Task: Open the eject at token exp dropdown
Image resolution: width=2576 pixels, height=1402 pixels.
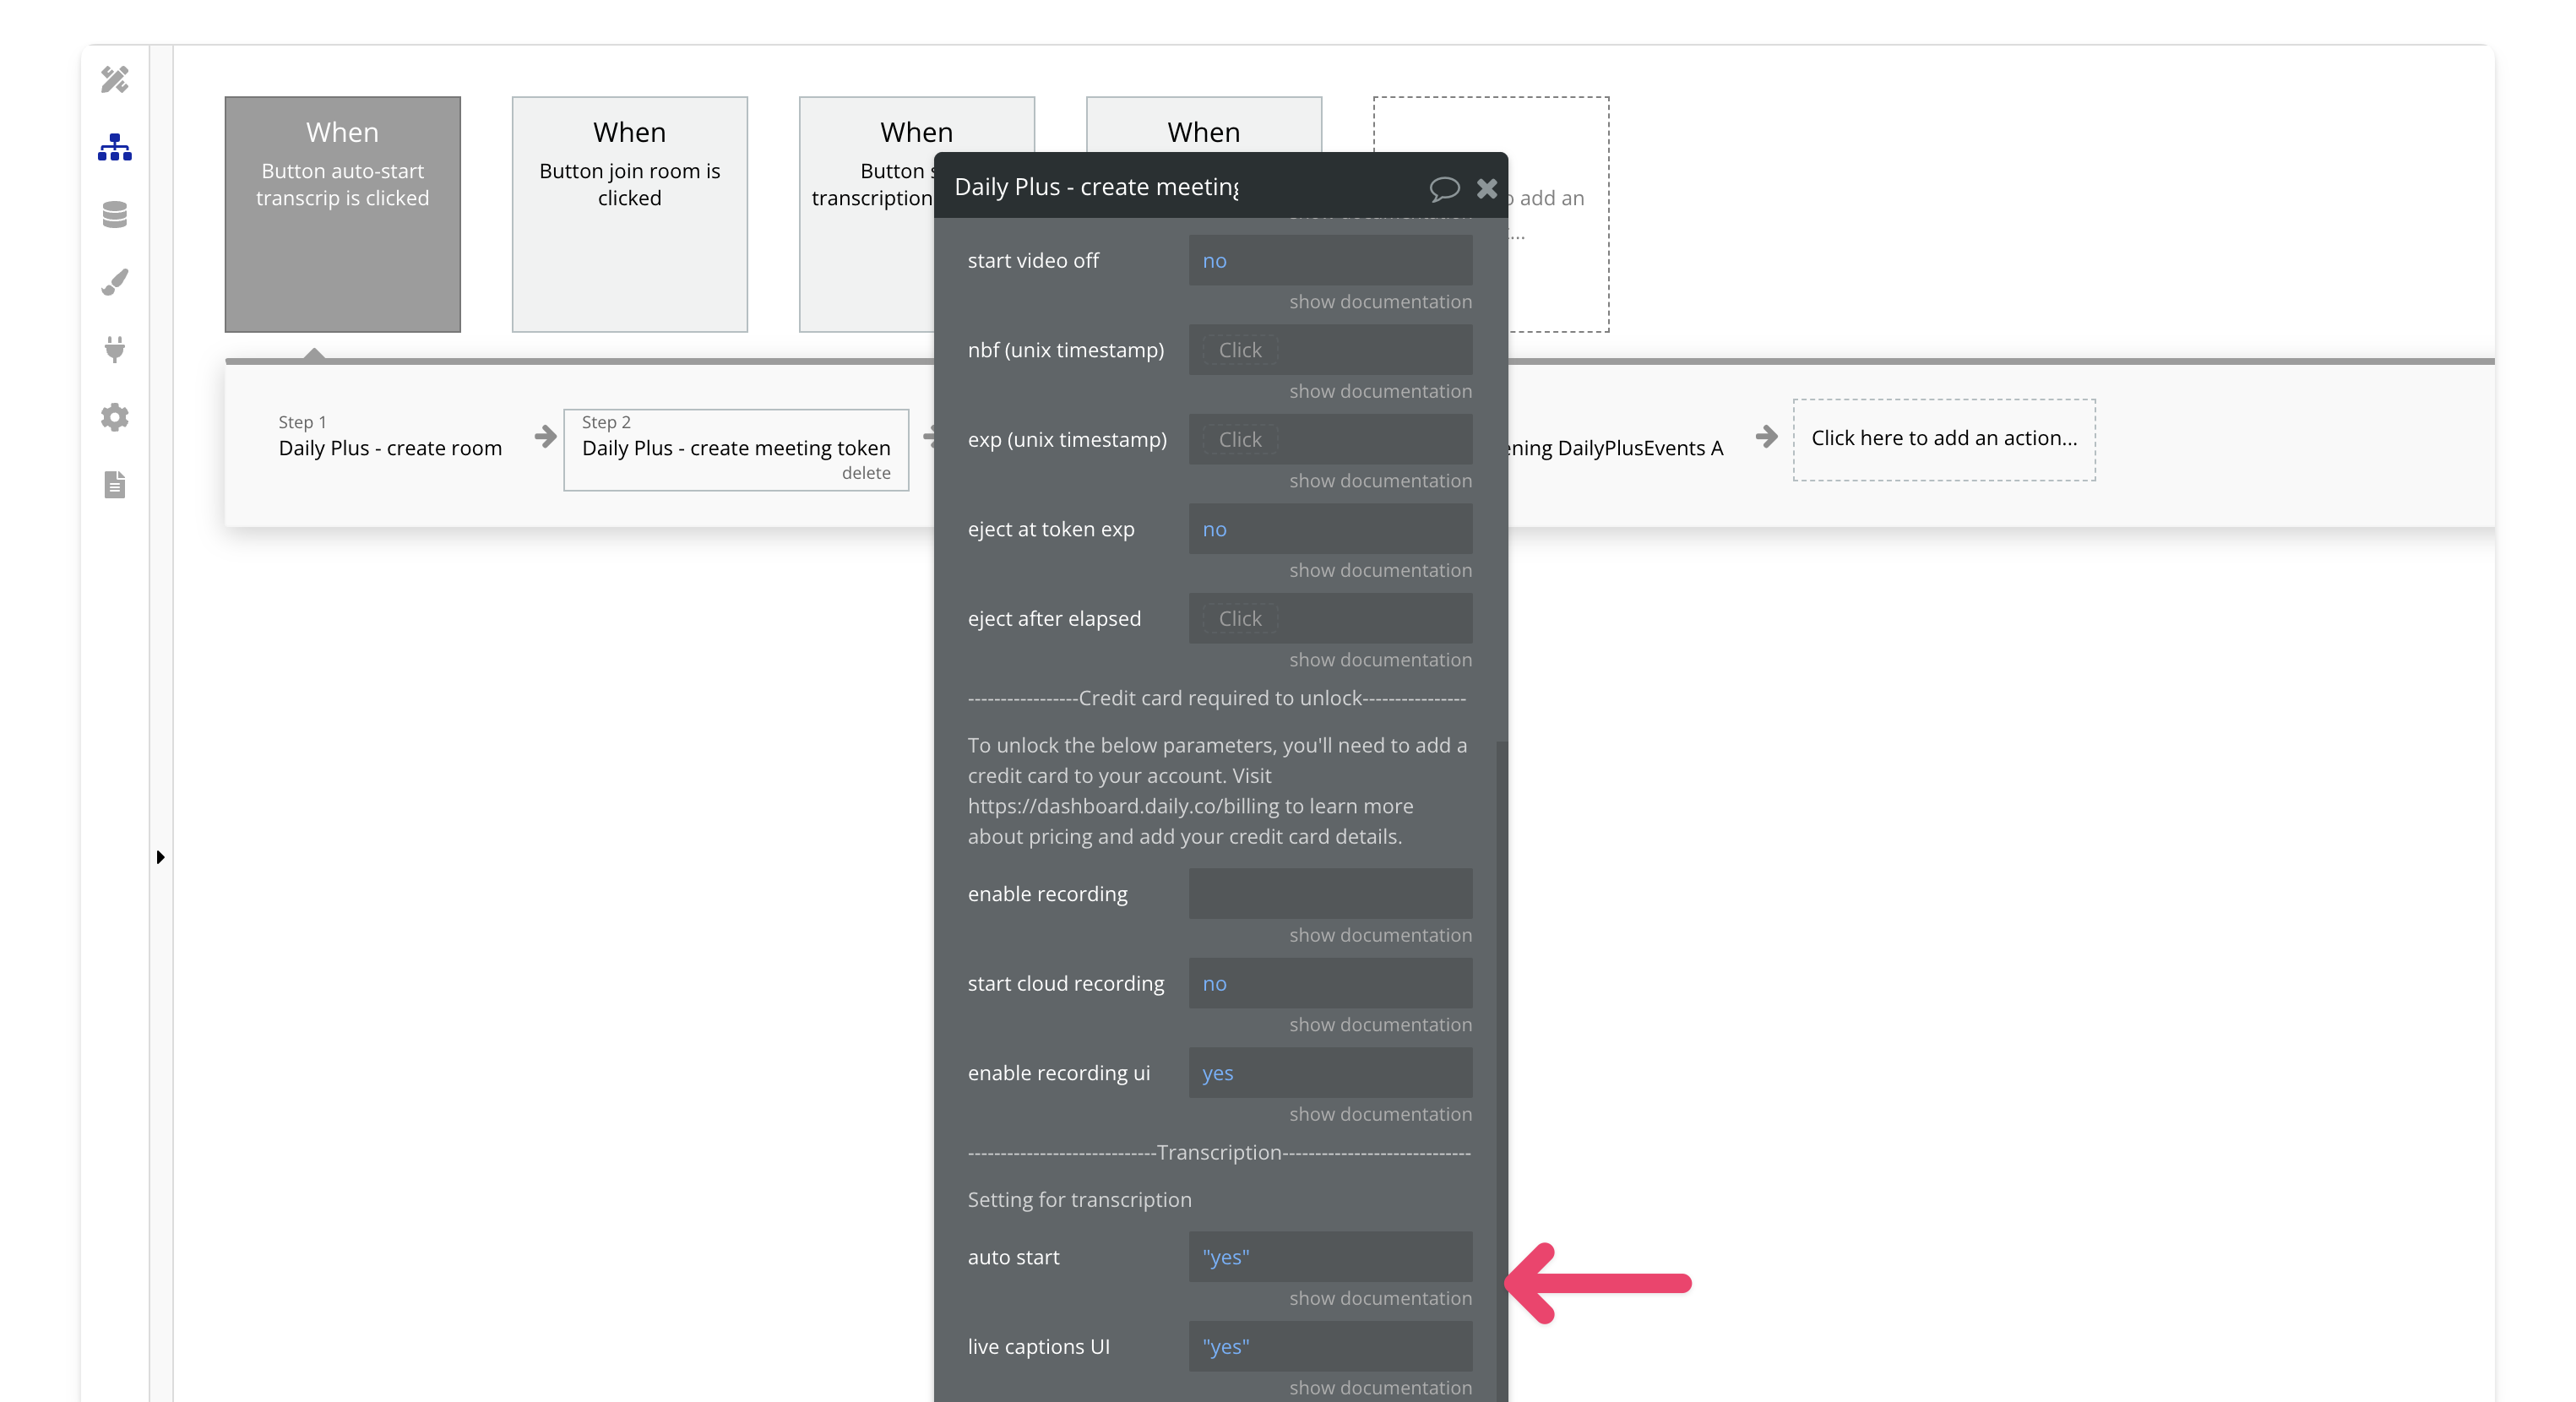Action: 1330,529
